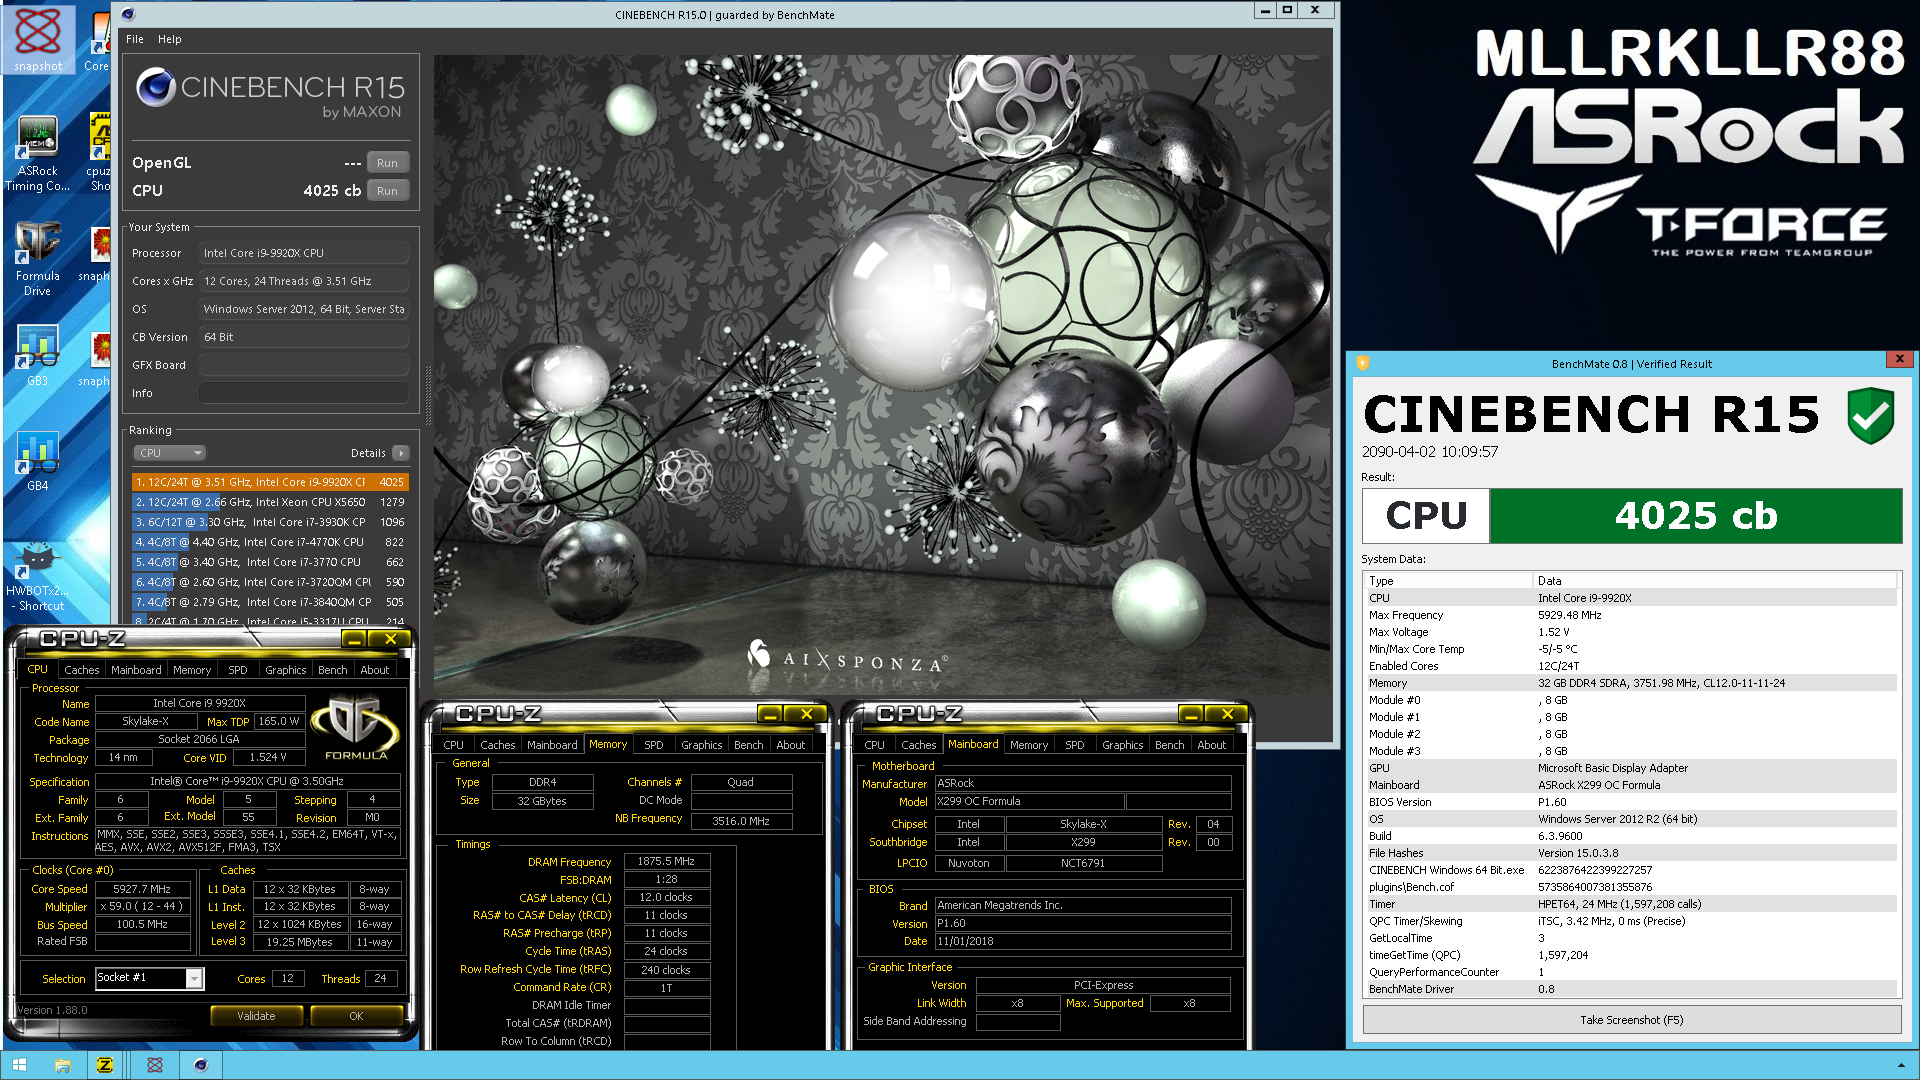The image size is (1920, 1080).
Task: Select Mainboard tab in left CPU-Z window
Action: click(136, 670)
